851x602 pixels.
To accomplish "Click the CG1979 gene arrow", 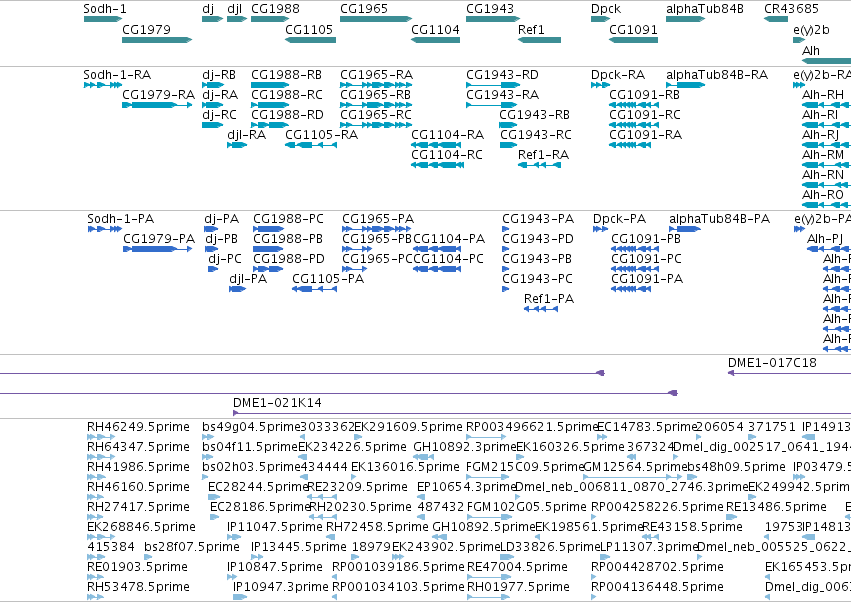I will tap(157, 40).
